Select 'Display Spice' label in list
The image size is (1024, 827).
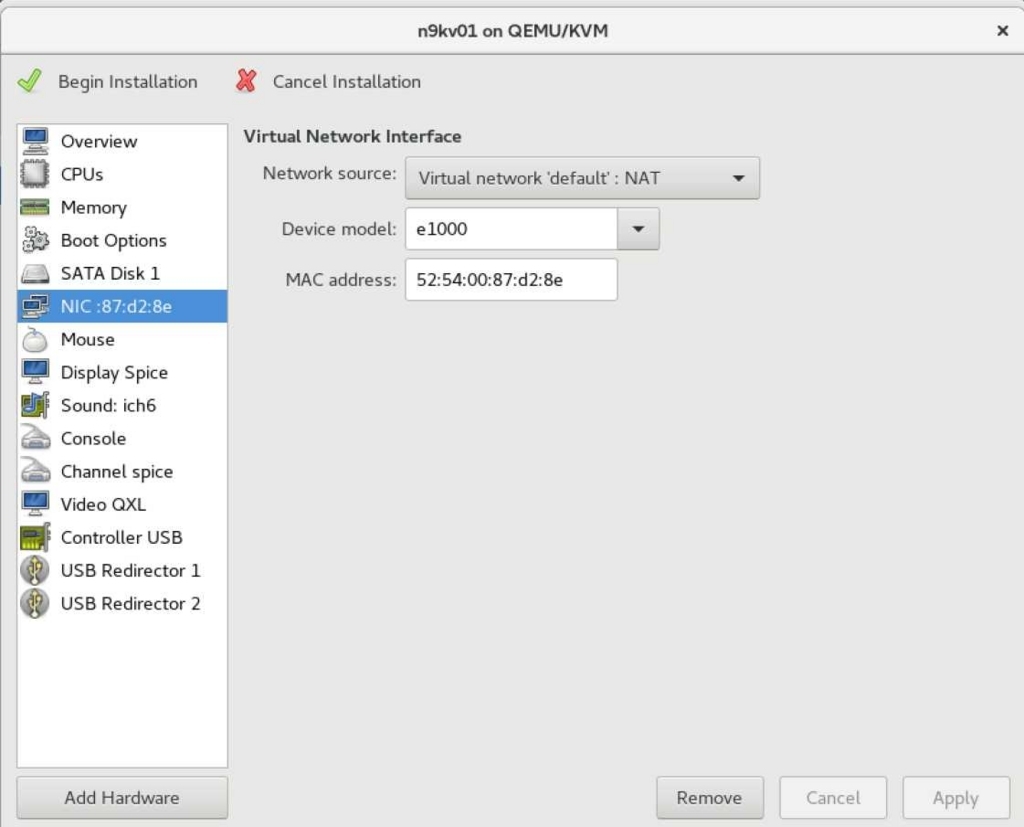[x=114, y=372]
